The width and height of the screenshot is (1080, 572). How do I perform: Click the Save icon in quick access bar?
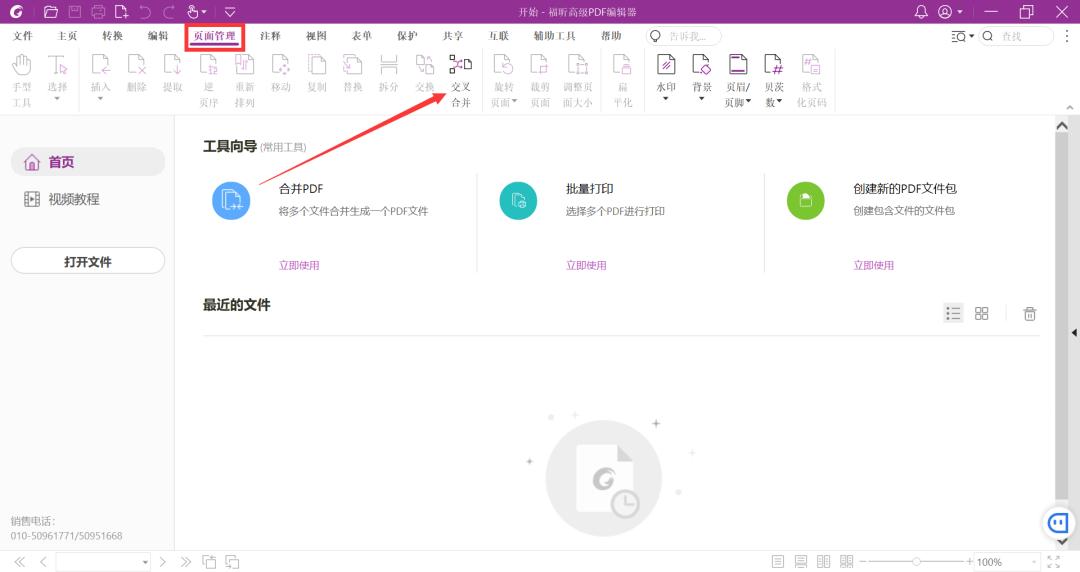[x=74, y=12]
